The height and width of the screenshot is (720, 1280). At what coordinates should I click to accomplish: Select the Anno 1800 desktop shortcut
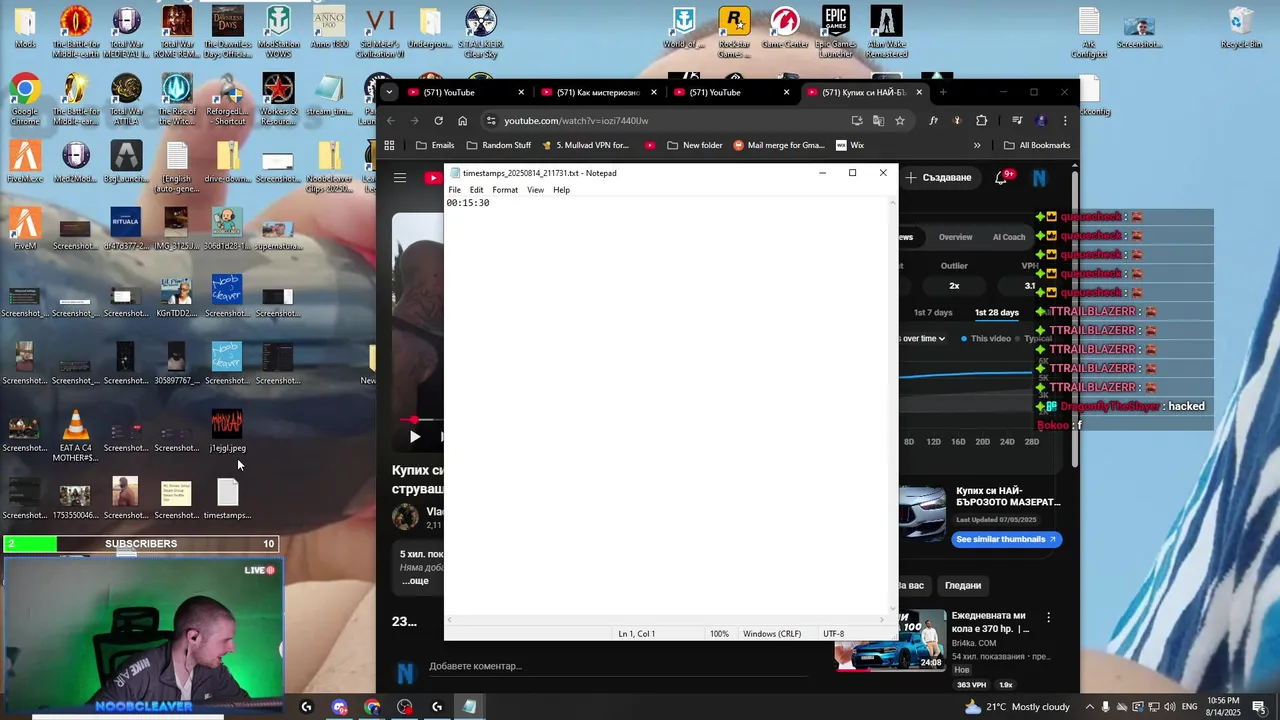pyautogui.click(x=329, y=27)
